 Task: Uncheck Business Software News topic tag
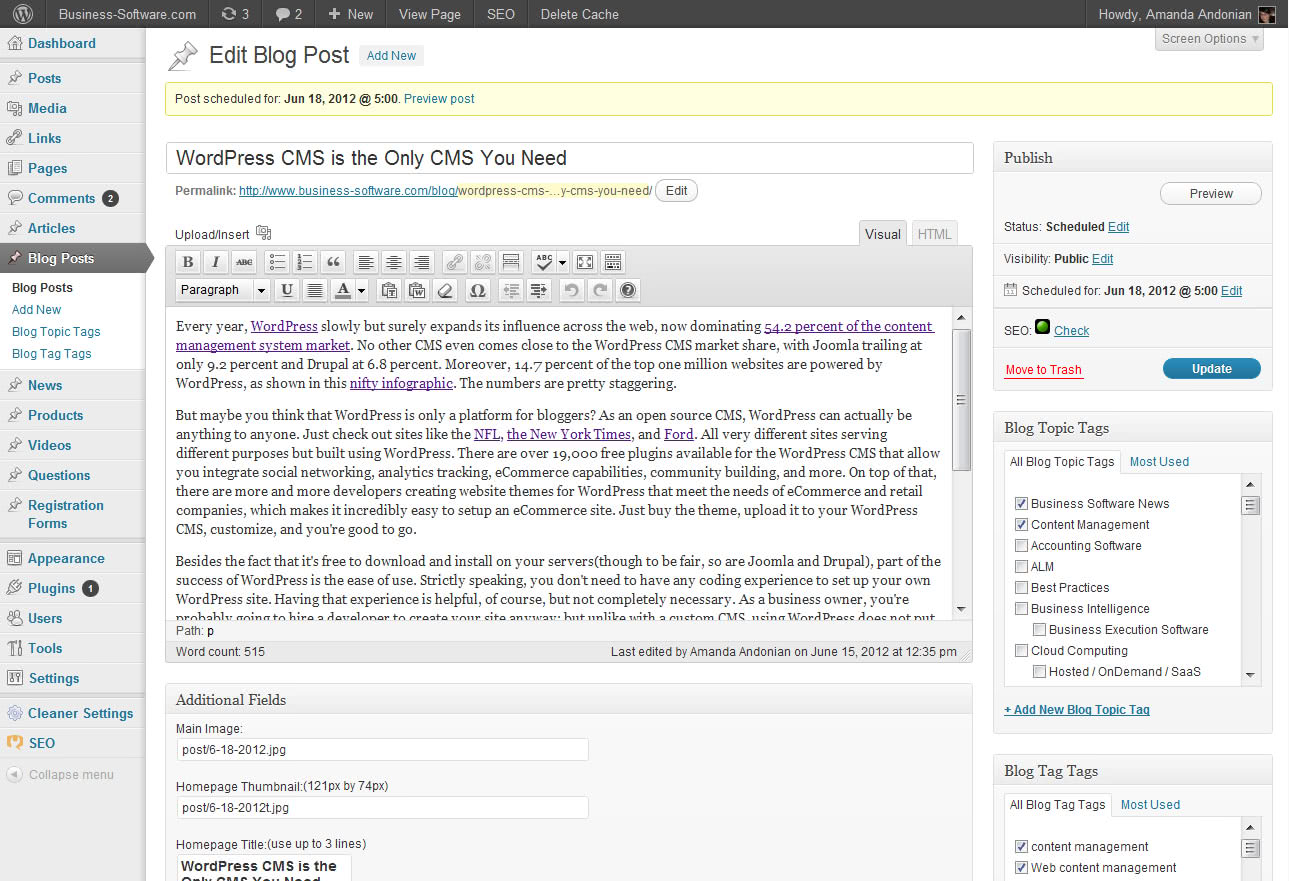click(x=1021, y=503)
